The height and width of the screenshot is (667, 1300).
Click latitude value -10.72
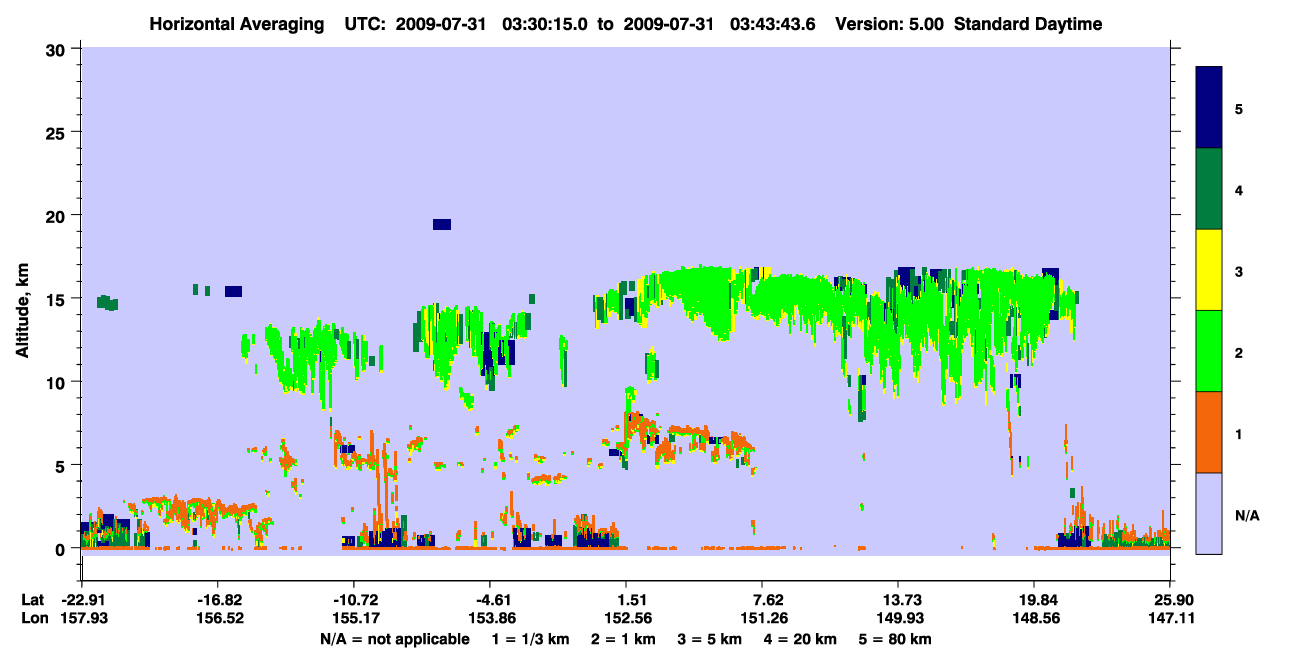click(x=353, y=599)
